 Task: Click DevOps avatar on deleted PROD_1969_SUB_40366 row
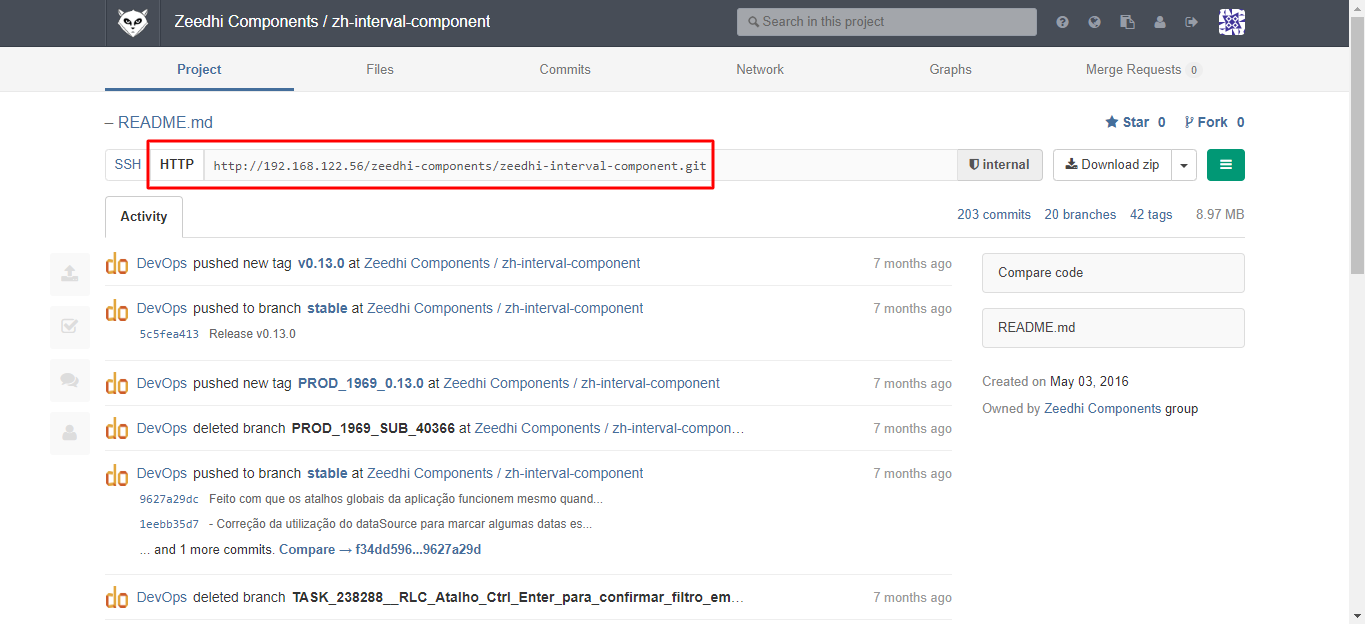[x=117, y=429]
